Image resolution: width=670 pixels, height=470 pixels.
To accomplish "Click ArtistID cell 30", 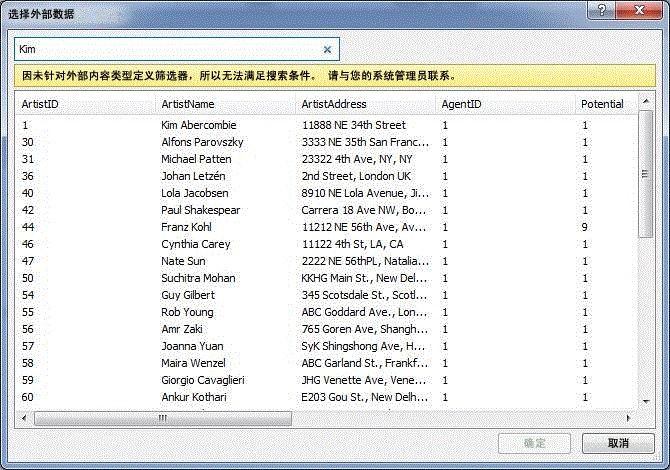I will (x=27, y=142).
